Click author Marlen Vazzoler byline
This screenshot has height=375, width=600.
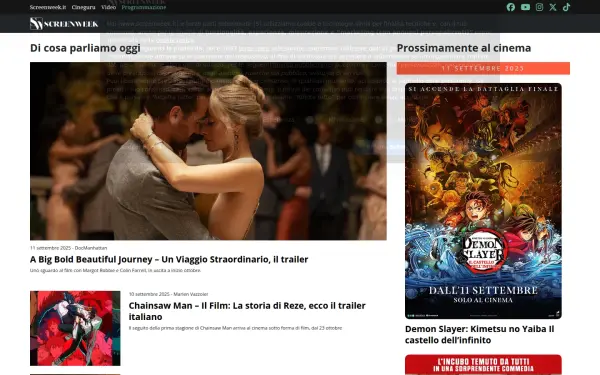pyautogui.click(x=191, y=294)
